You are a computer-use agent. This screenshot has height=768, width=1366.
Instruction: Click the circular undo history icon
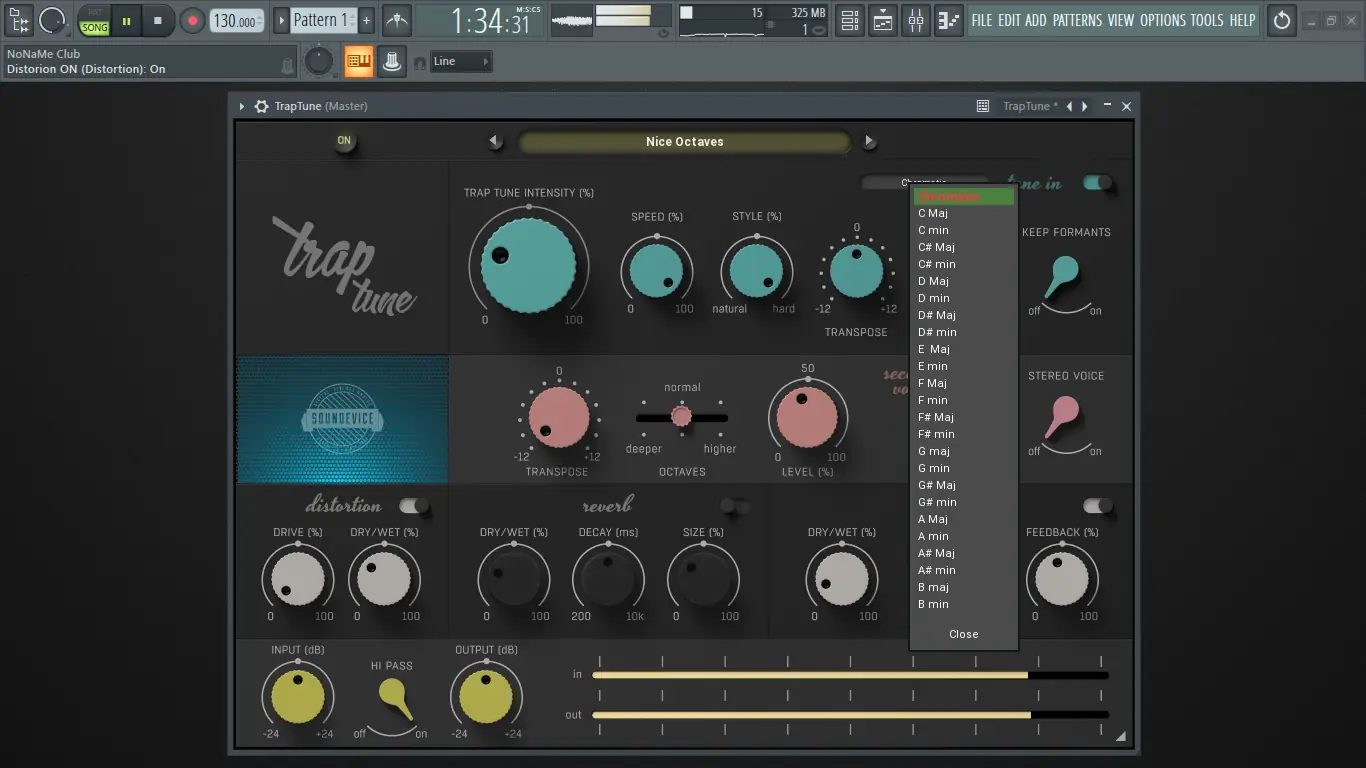pyautogui.click(x=1281, y=20)
